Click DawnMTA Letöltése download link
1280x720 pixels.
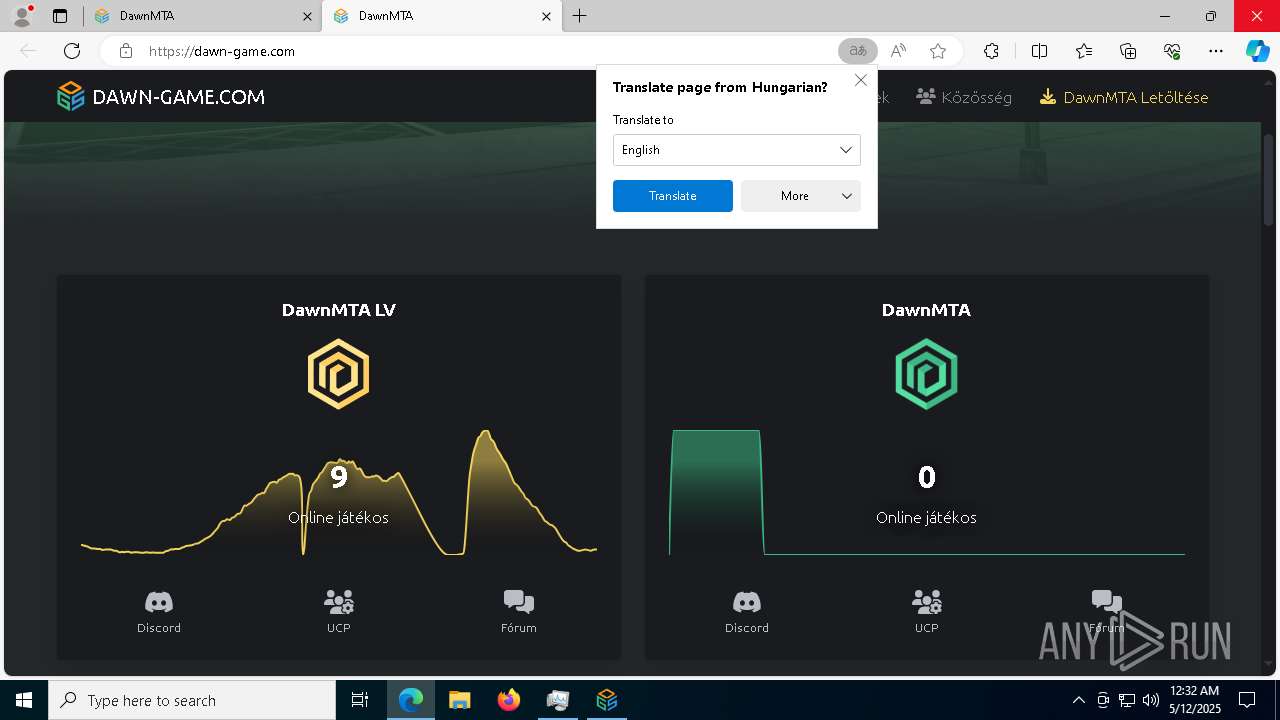1124,97
